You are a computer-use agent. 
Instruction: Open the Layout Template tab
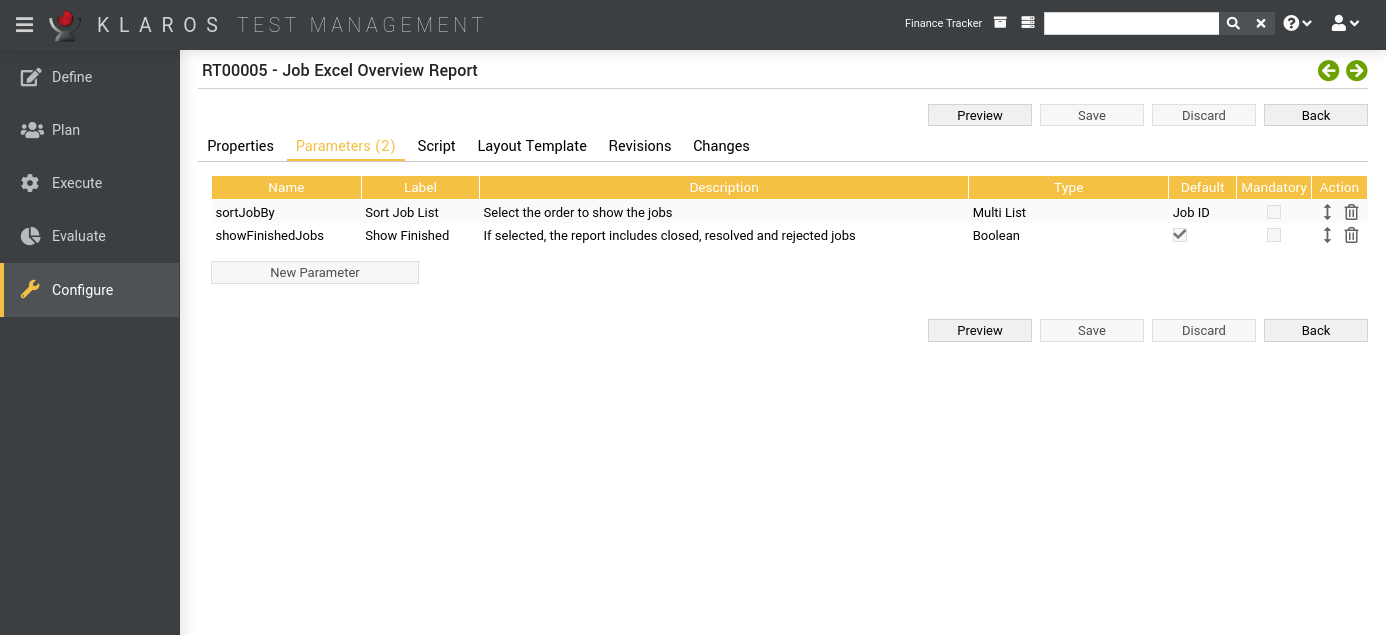pyautogui.click(x=531, y=146)
